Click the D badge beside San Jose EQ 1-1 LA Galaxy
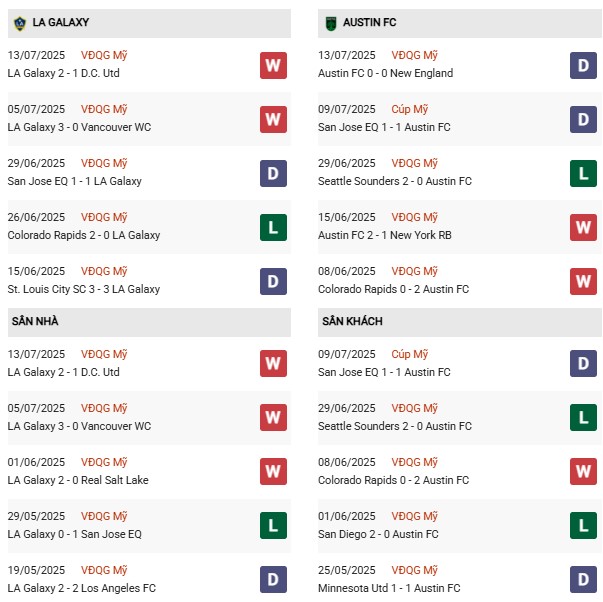This screenshot has height=602, width=603. (273, 173)
